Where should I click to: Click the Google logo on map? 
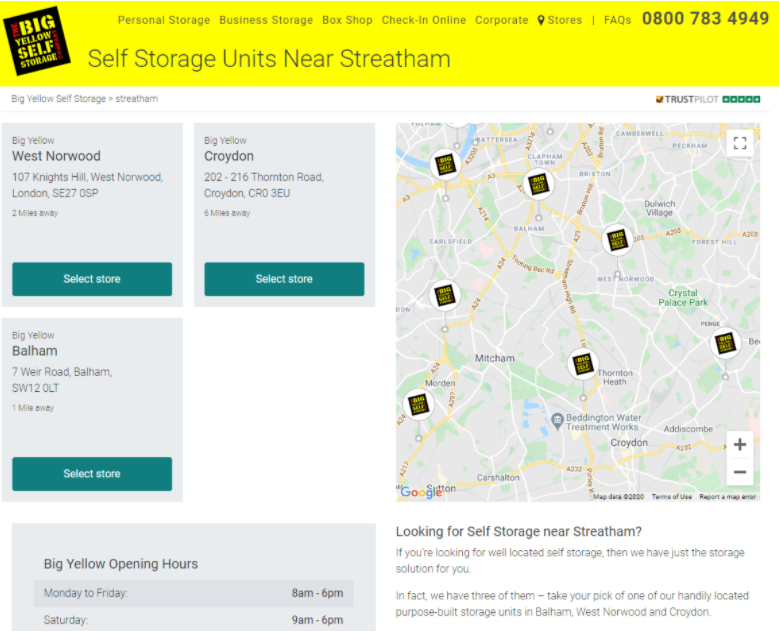421,492
